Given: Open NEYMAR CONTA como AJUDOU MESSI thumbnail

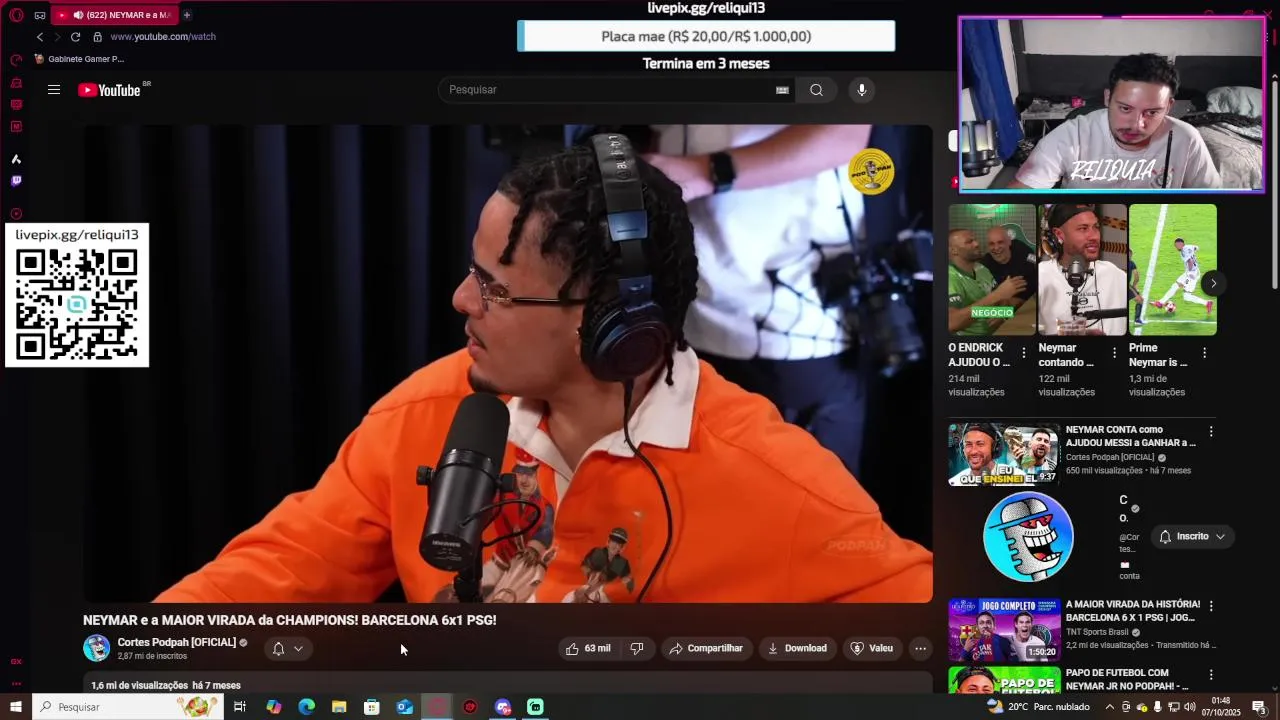Looking at the screenshot, I should (x=1004, y=455).
